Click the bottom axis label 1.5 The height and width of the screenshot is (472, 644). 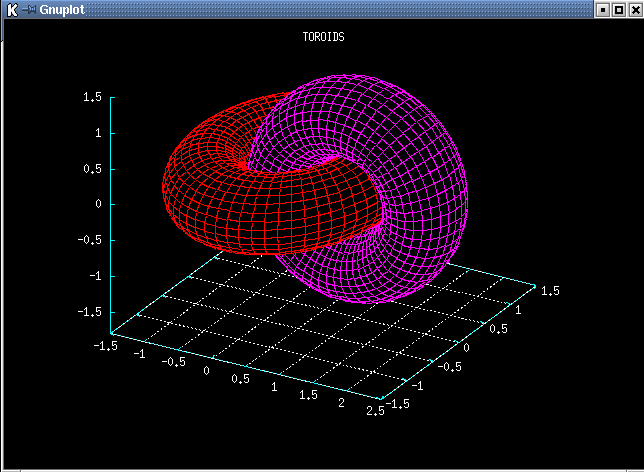pos(308,395)
